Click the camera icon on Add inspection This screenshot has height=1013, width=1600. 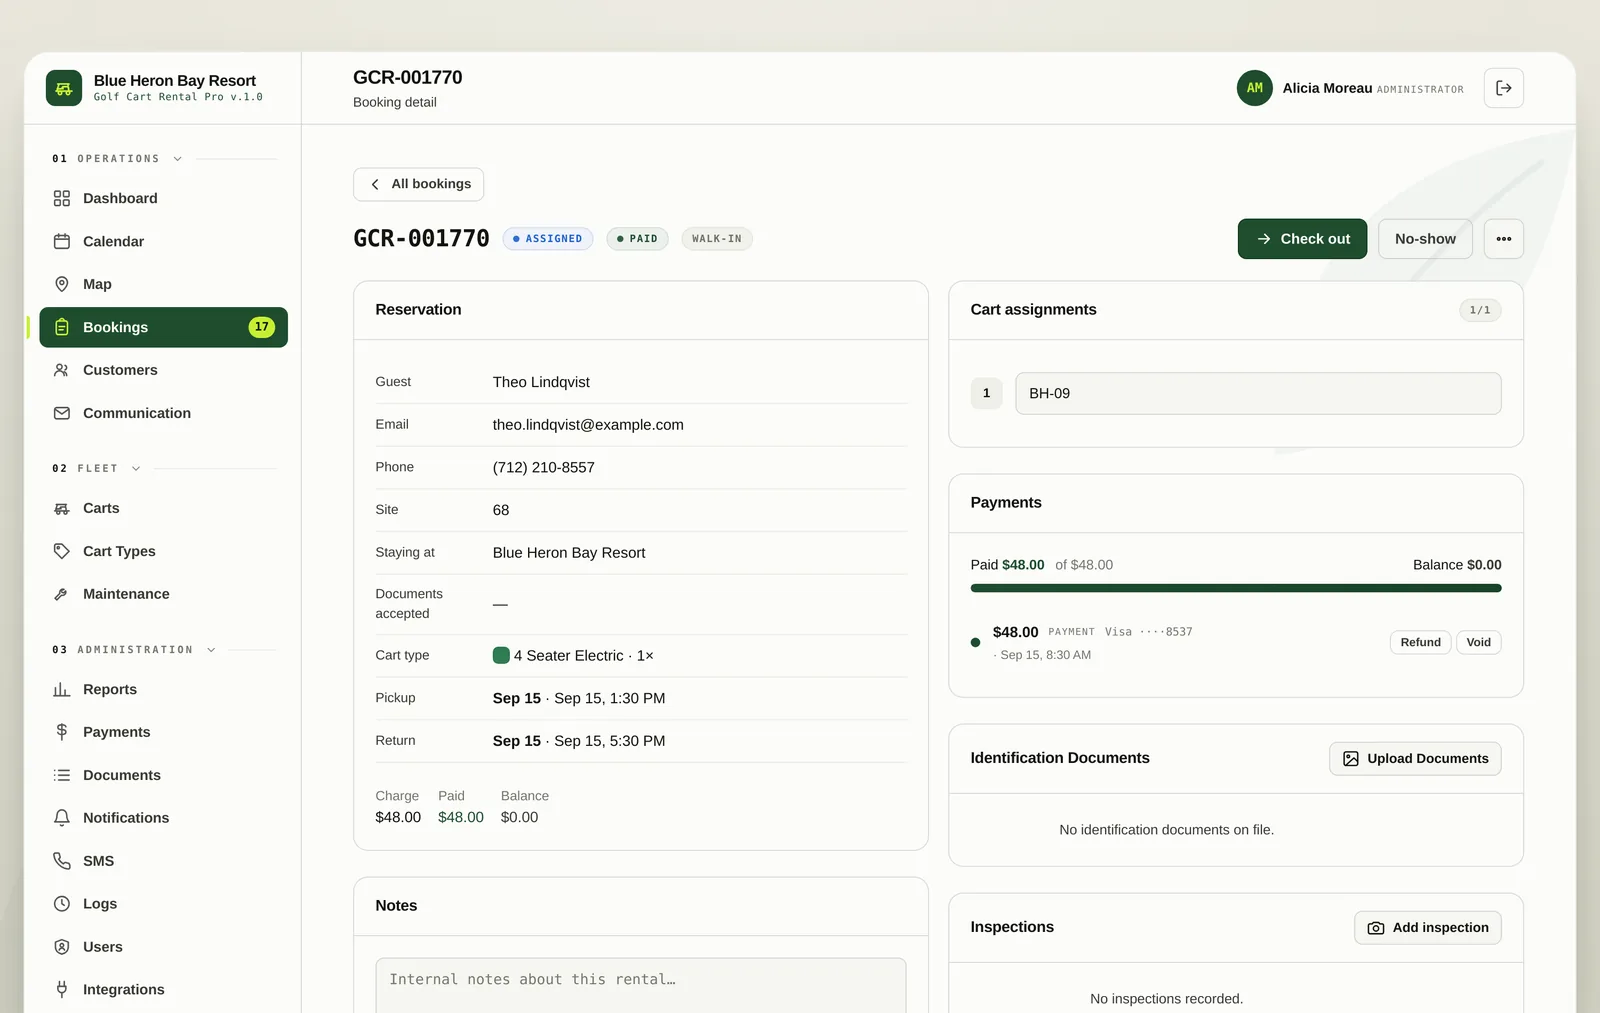click(1376, 928)
